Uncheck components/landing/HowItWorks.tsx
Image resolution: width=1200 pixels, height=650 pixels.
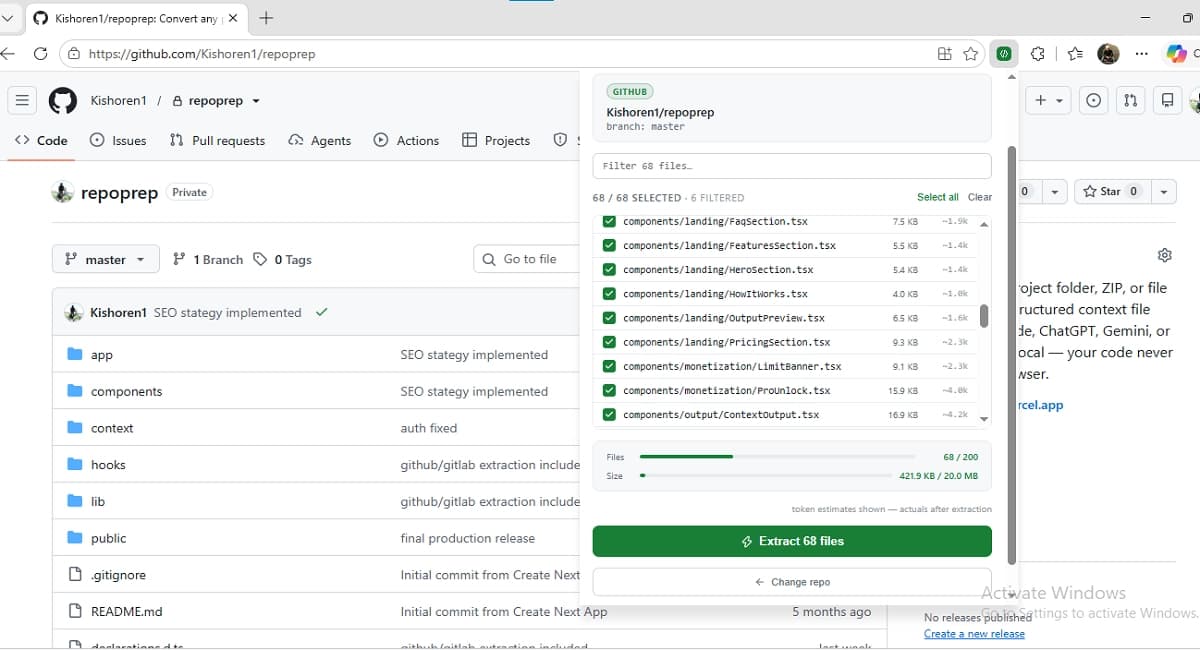(609, 294)
